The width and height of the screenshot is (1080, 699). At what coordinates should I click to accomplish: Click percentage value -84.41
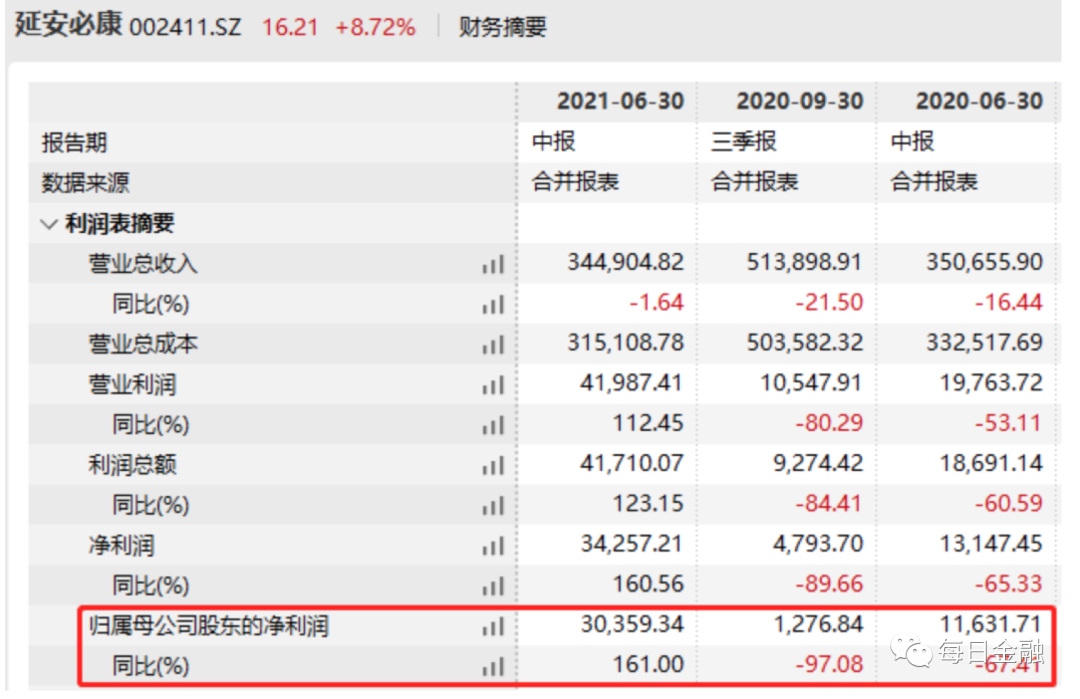(829, 503)
